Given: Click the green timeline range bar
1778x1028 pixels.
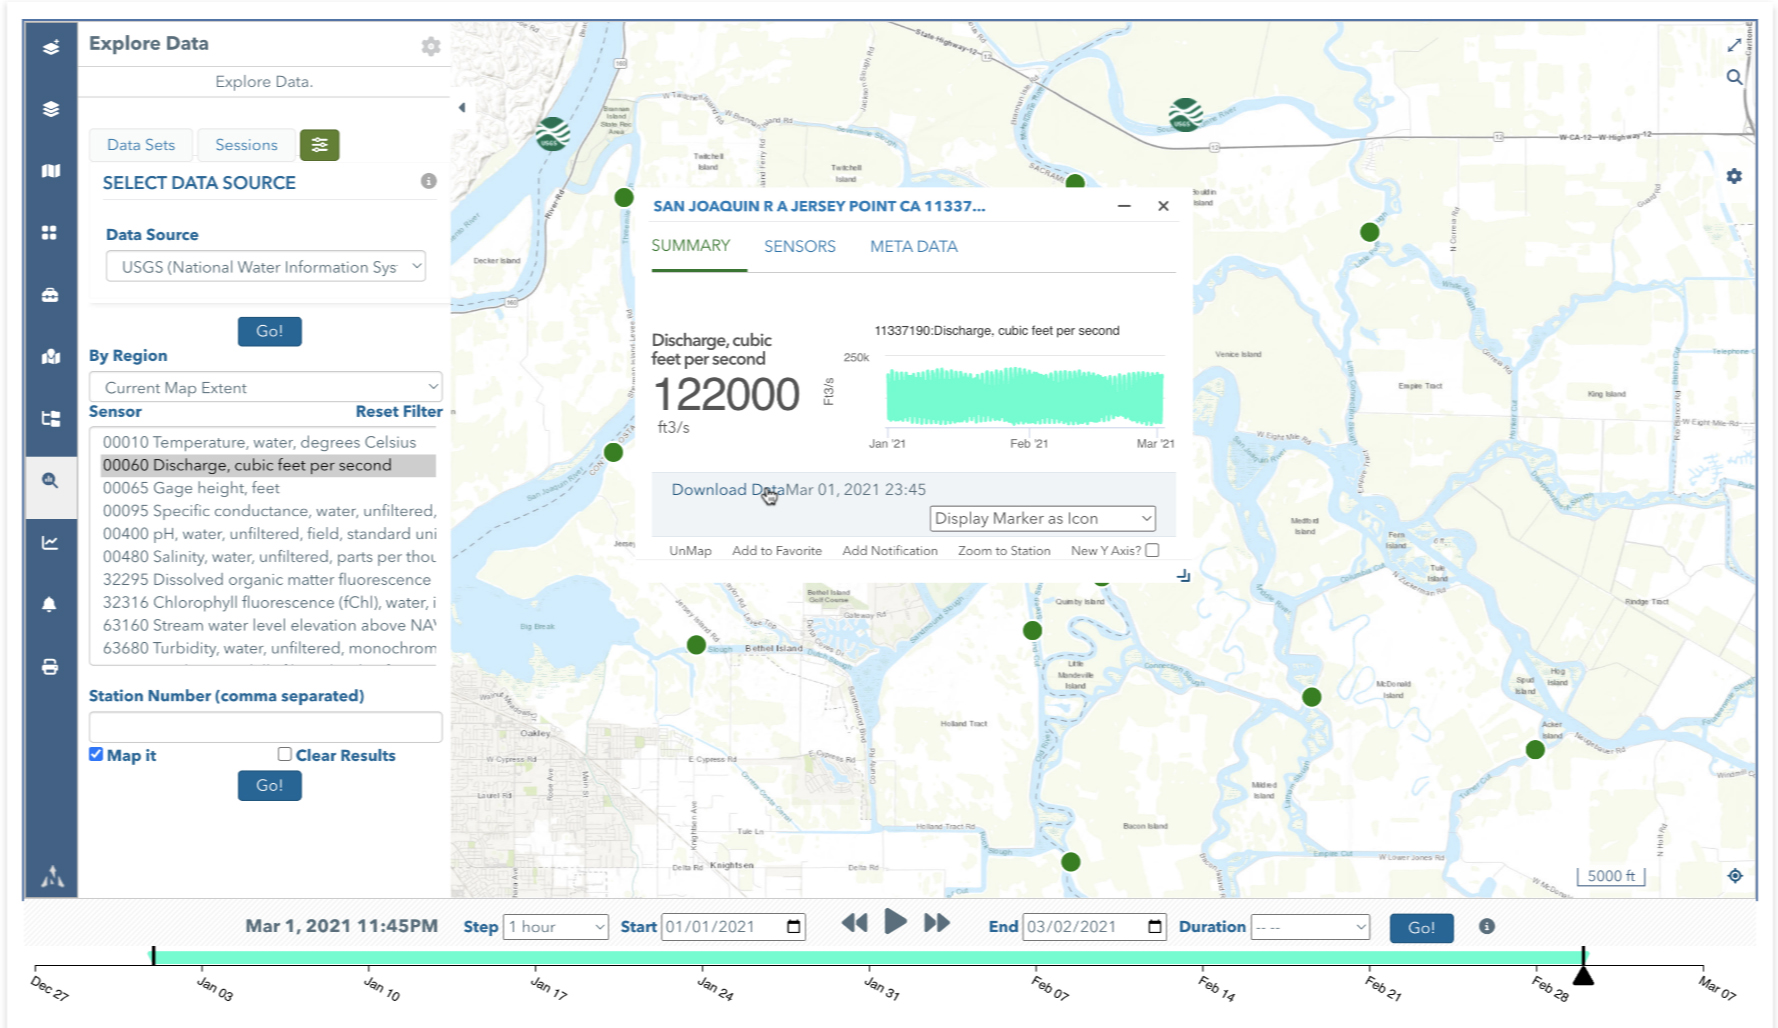Looking at the screenshot, I should (x=868, y=957).
